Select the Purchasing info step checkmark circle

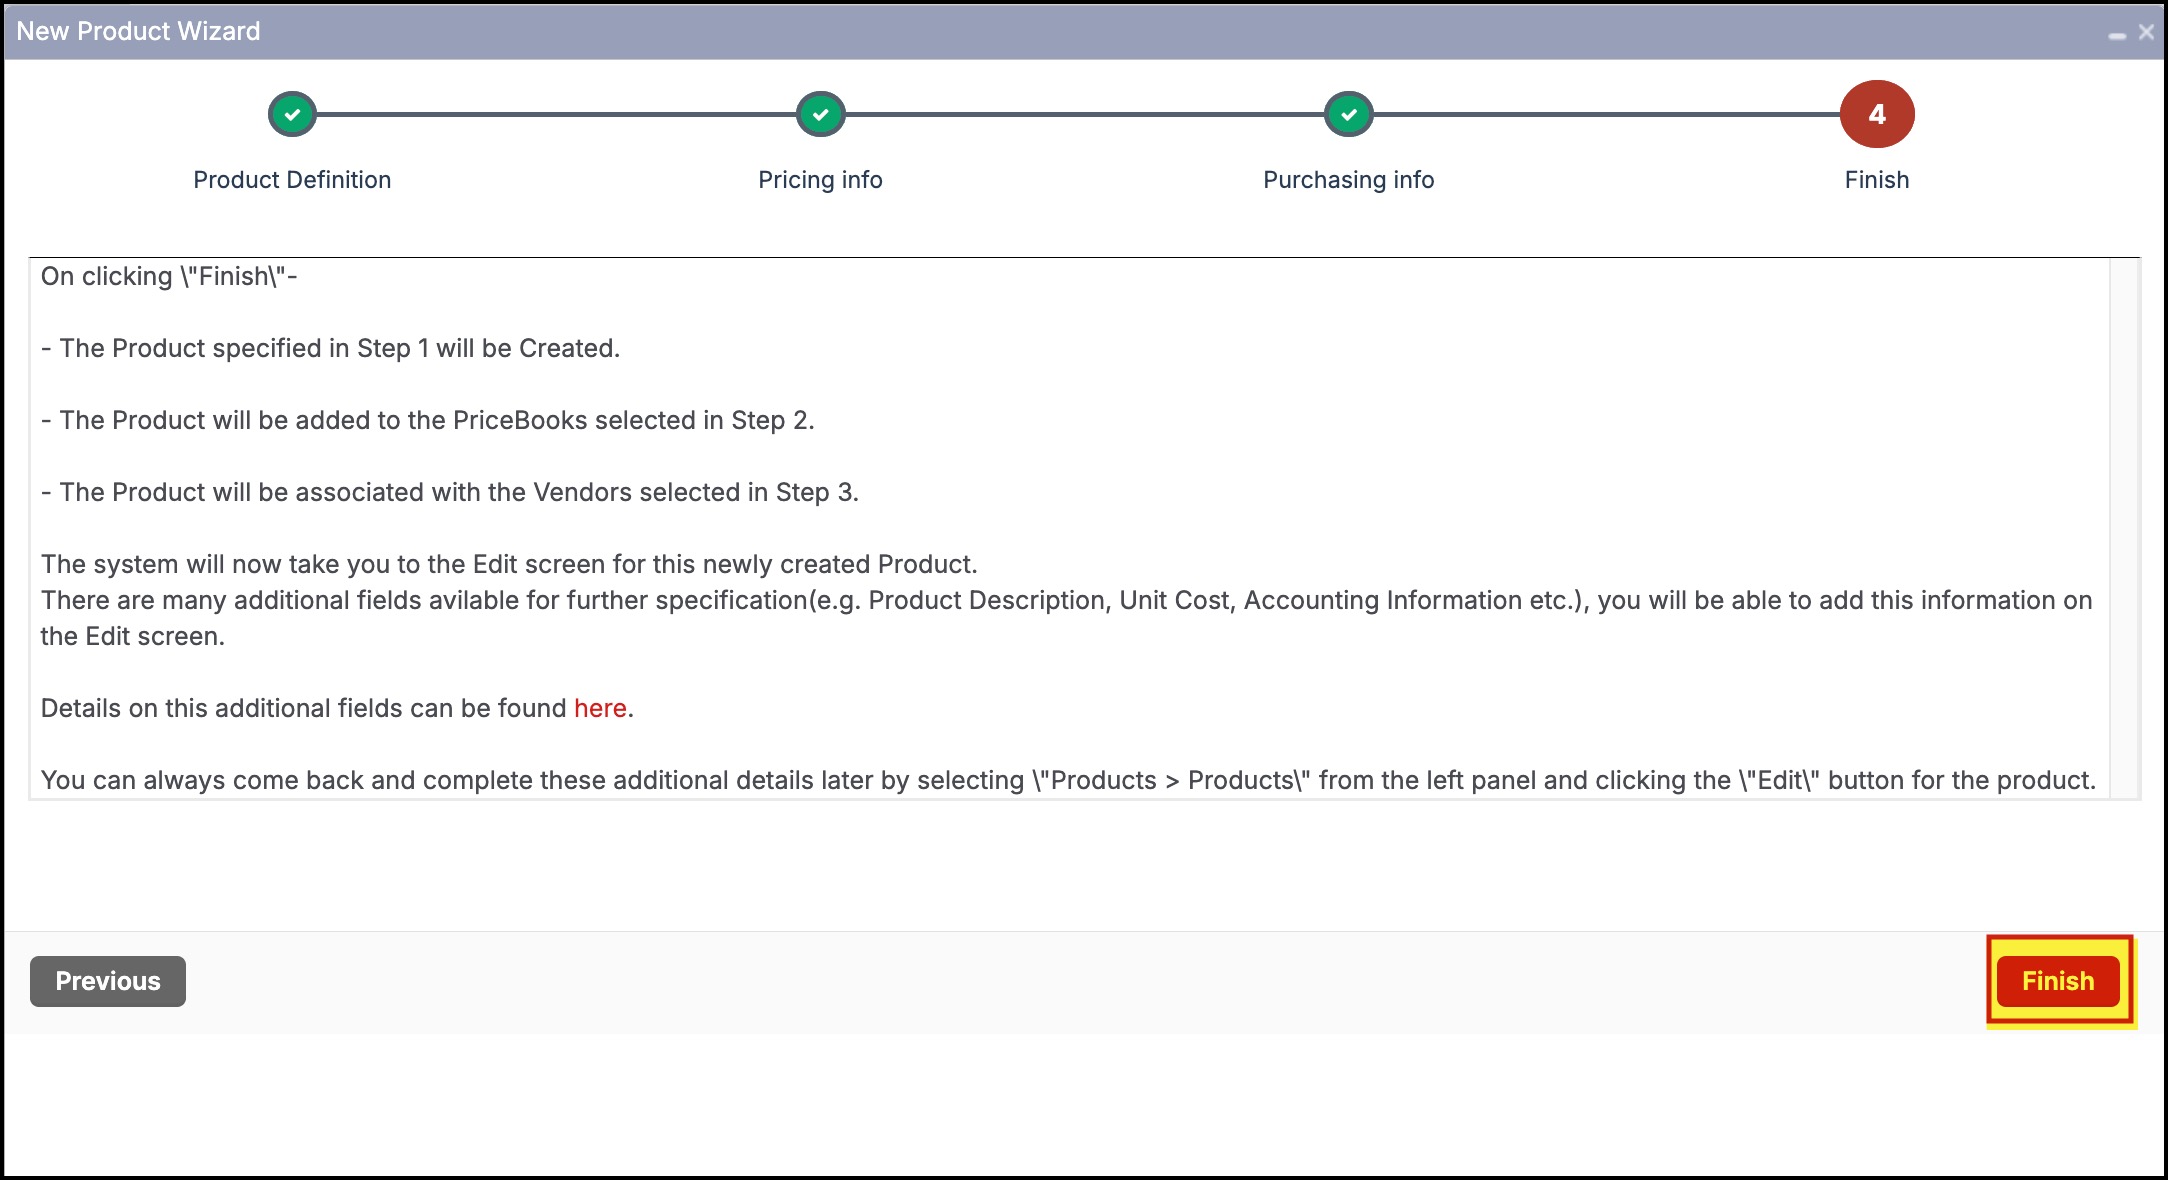(1349, 114)
